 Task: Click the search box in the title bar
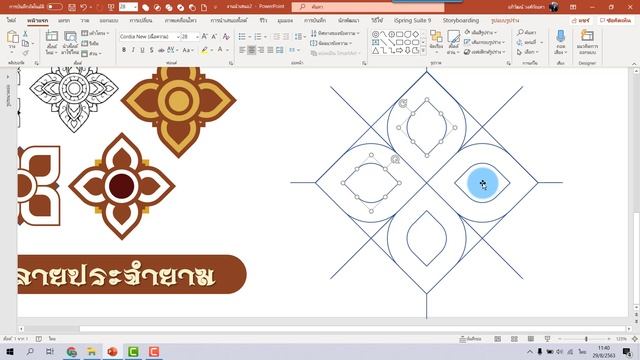pyautogui.click(x=368, y=7)
